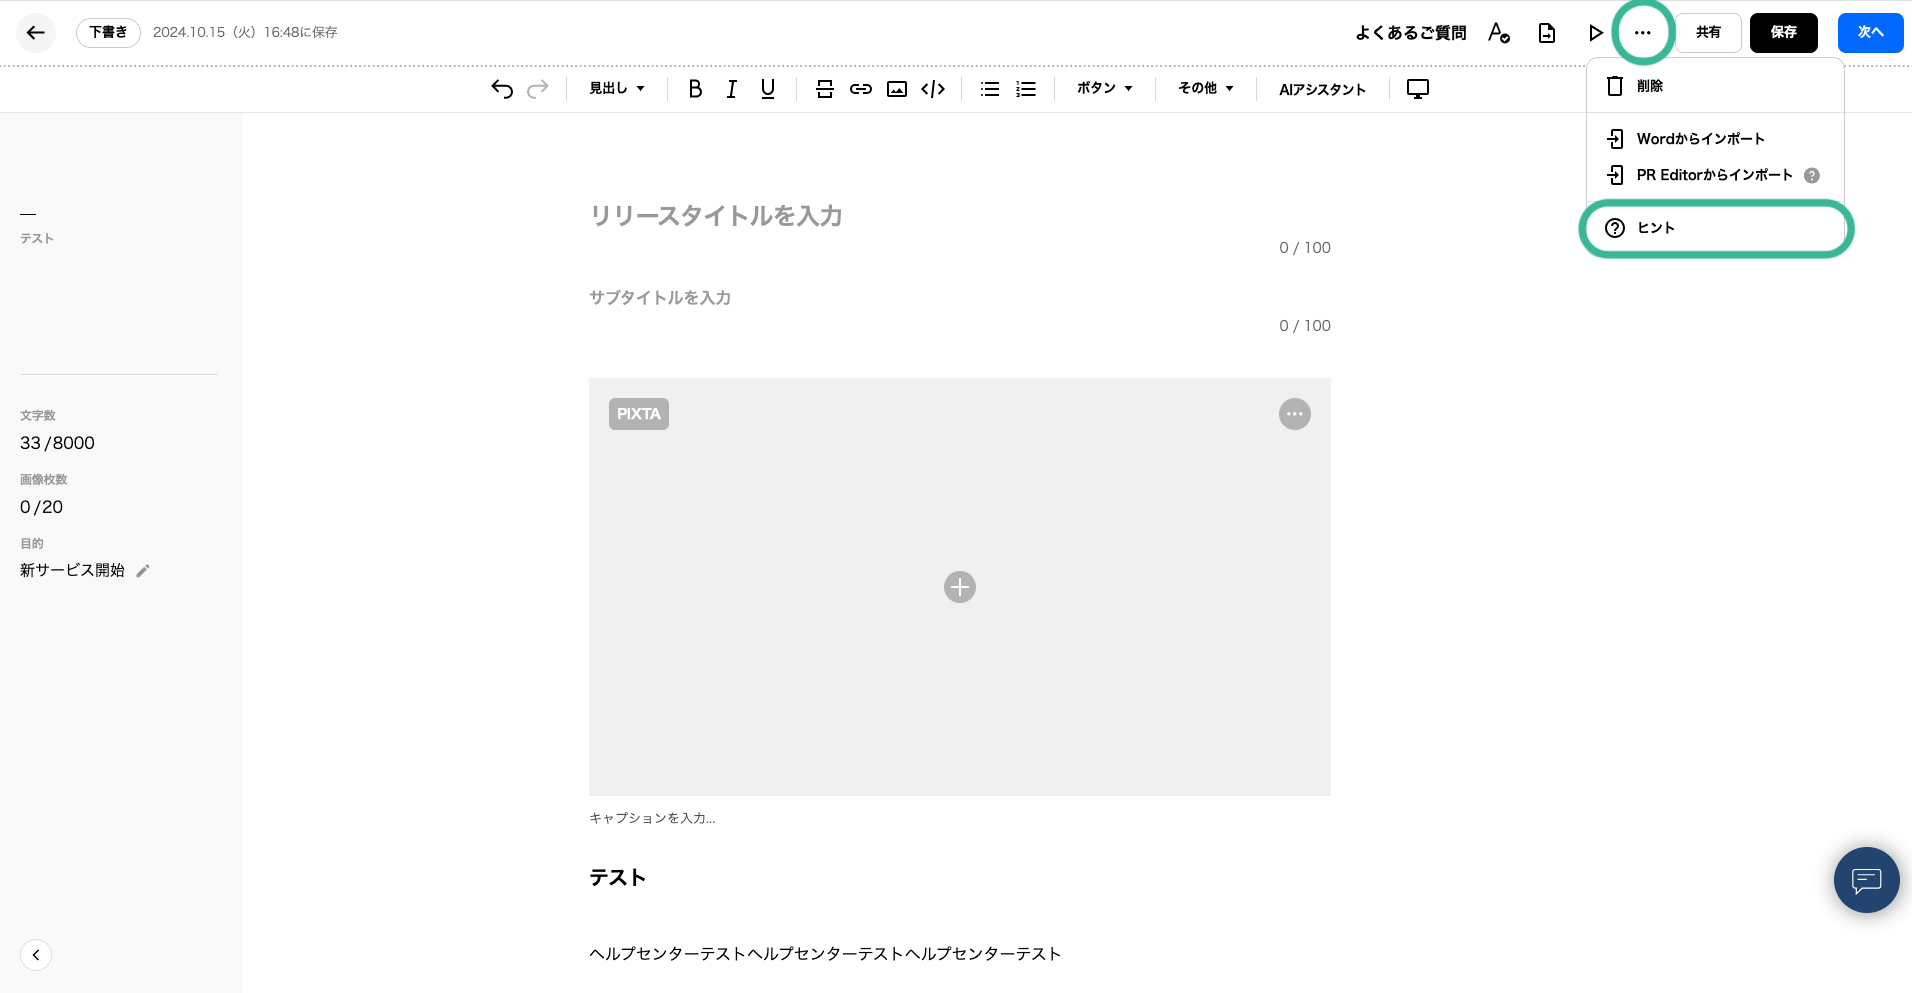Choose Wordからインポート menu item
The image size is (1912, 993).
(1699, 139)
